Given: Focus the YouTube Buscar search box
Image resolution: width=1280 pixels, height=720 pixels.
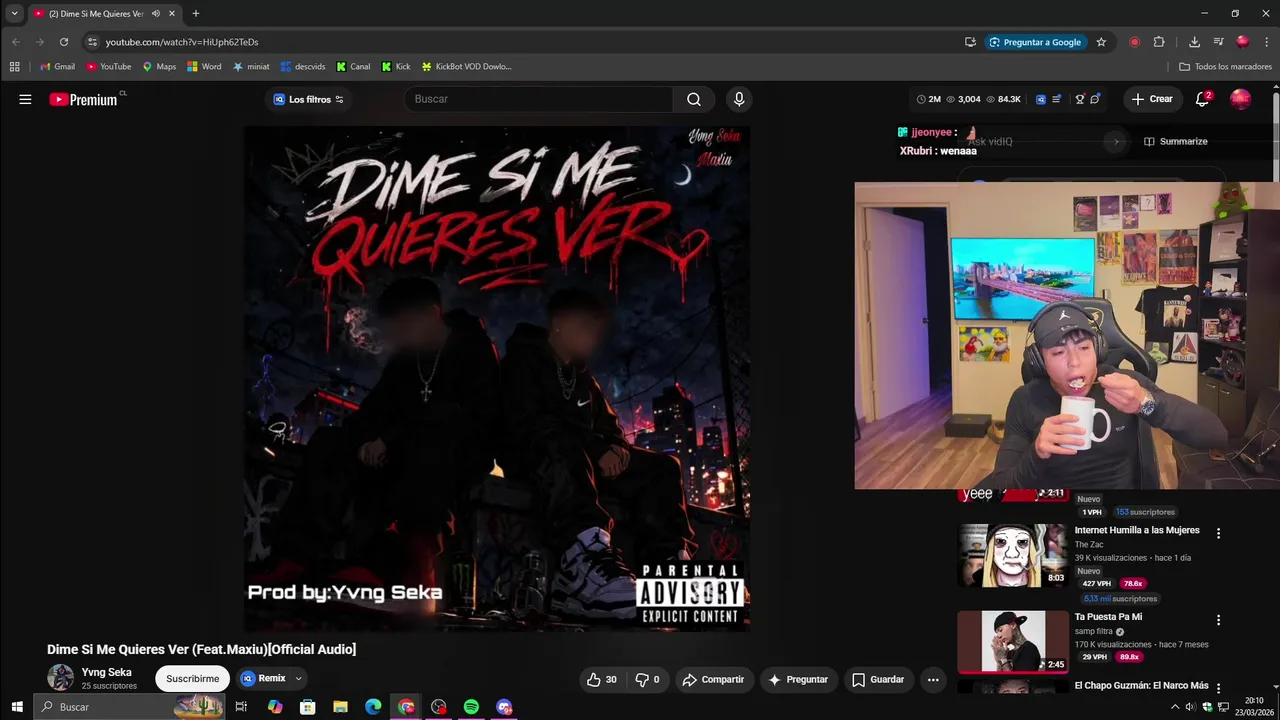Looking at the screenshot, I should click(540, 99).
